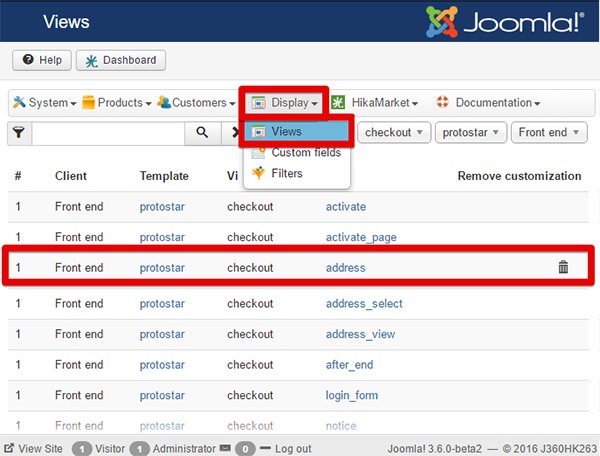Select Custom fields in Display menu

[x=296, y=153]
